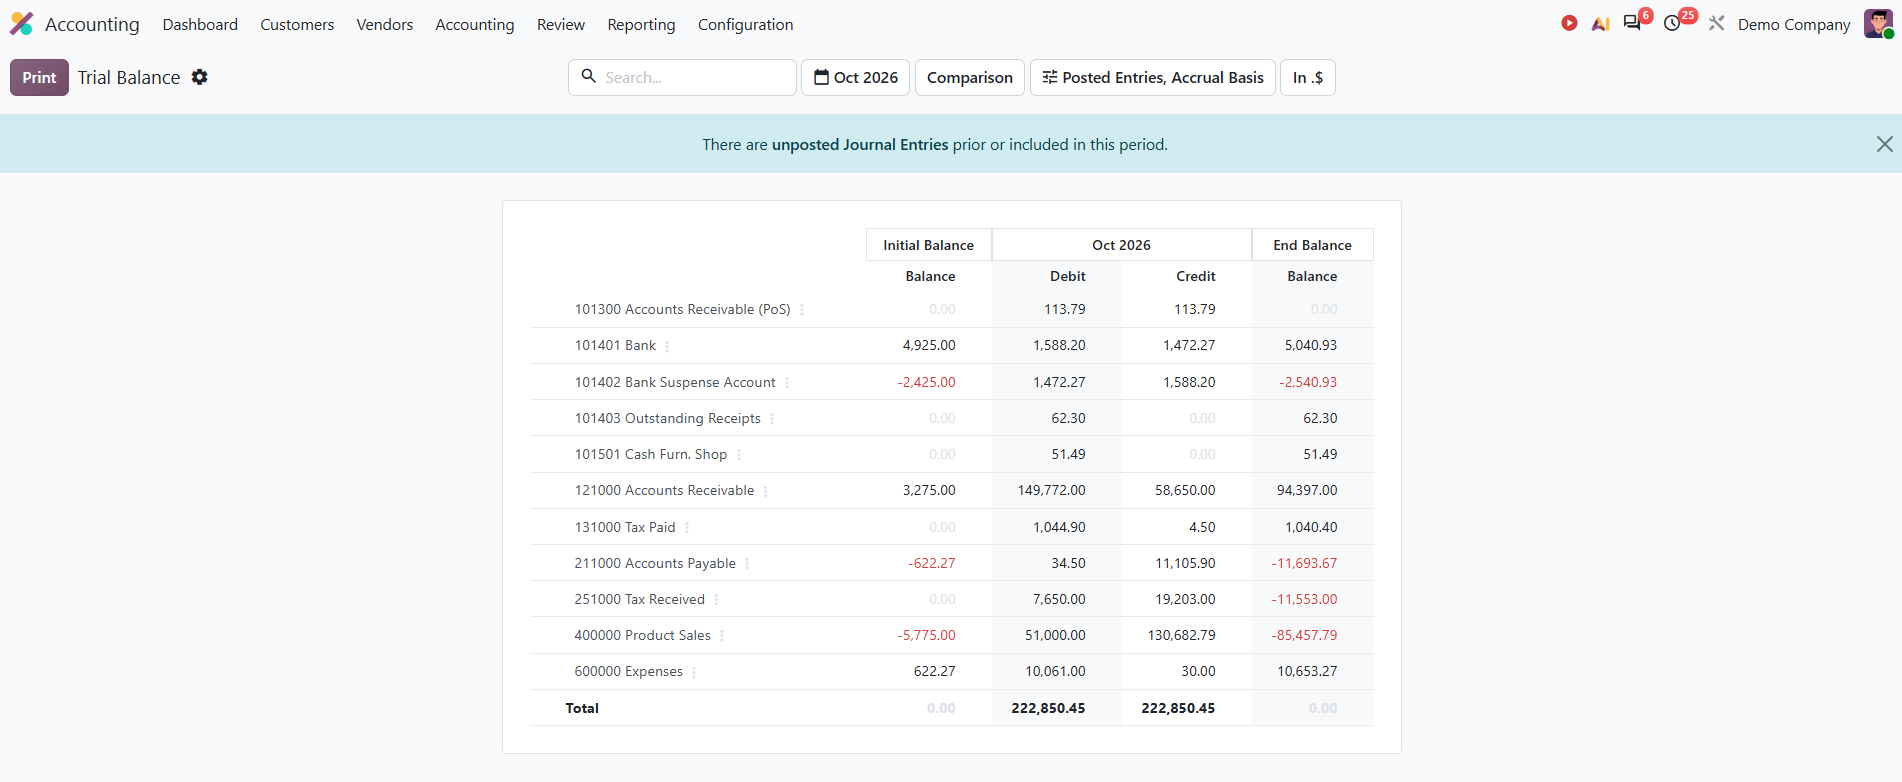The width and height of the screenshot is (1902, 782).
Task: Open the Oct 2026 period picker
Action: (x=855, y=77)
